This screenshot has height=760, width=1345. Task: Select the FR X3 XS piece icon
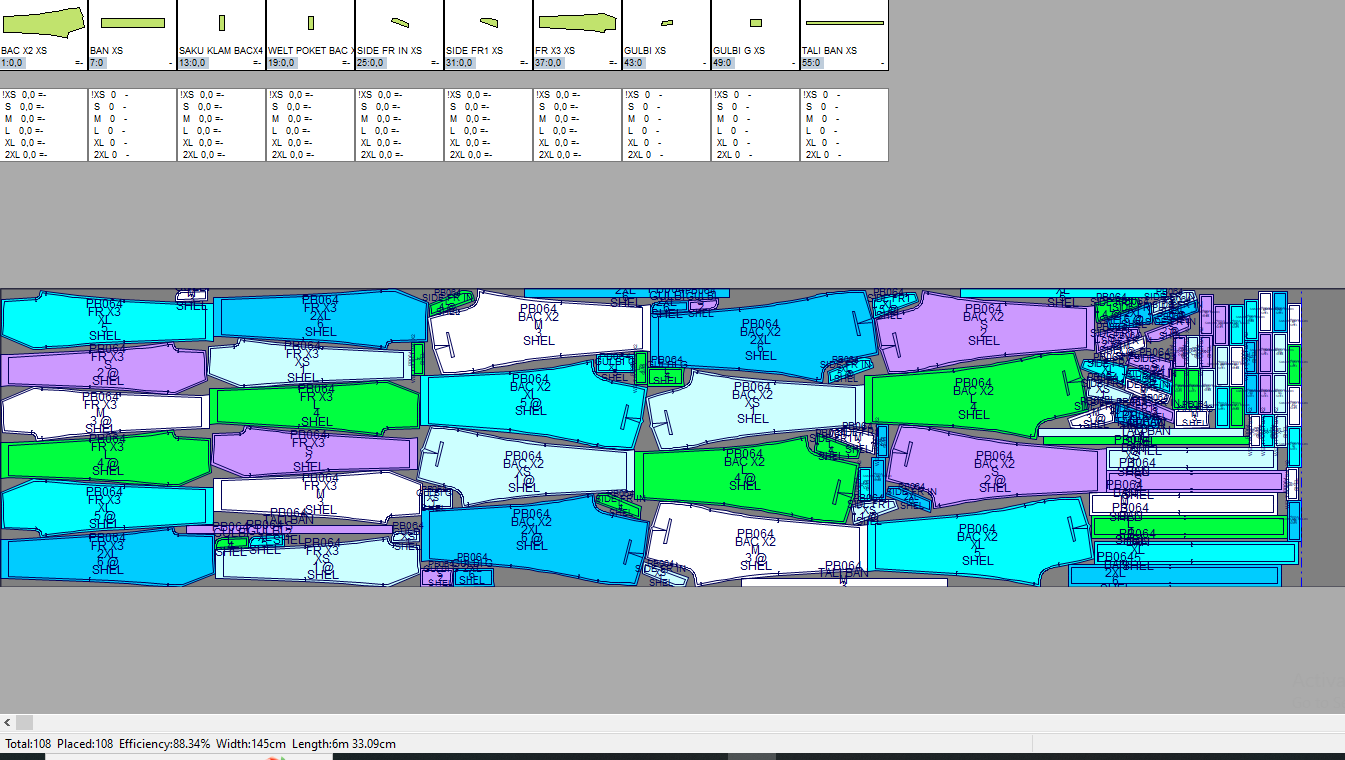(x=576, y=22)
